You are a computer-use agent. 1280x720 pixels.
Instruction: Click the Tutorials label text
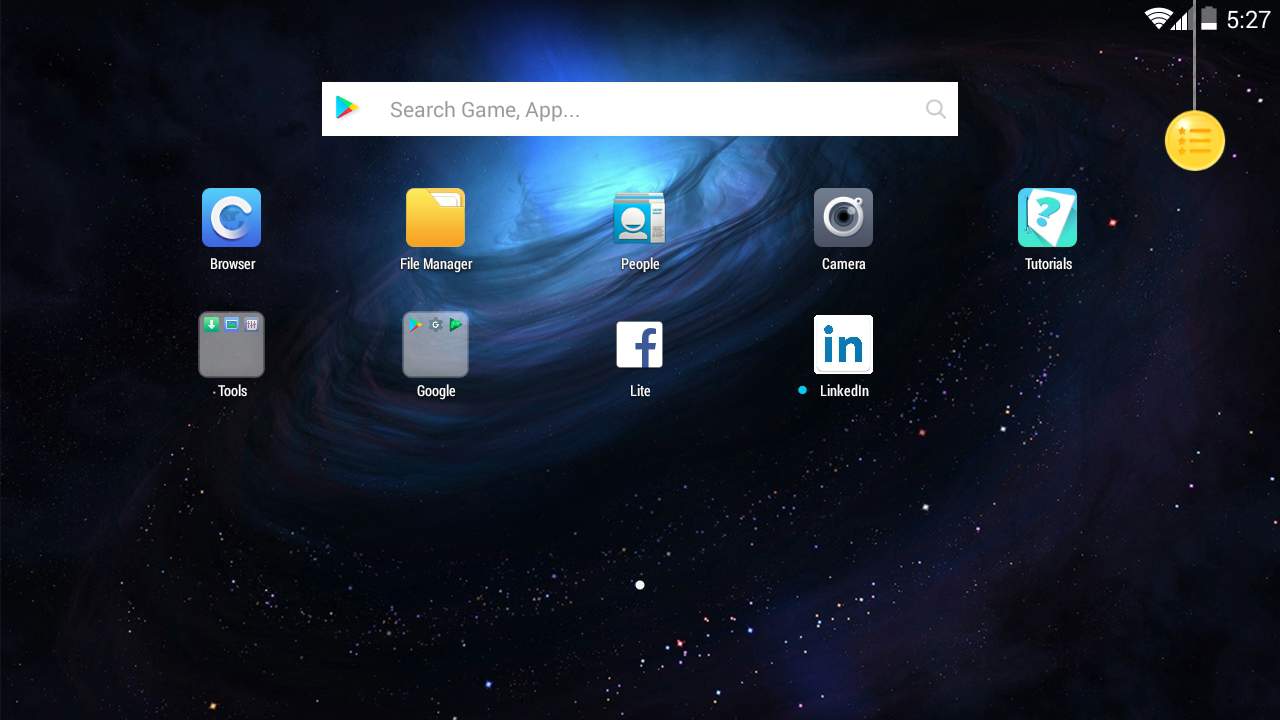1048,264
